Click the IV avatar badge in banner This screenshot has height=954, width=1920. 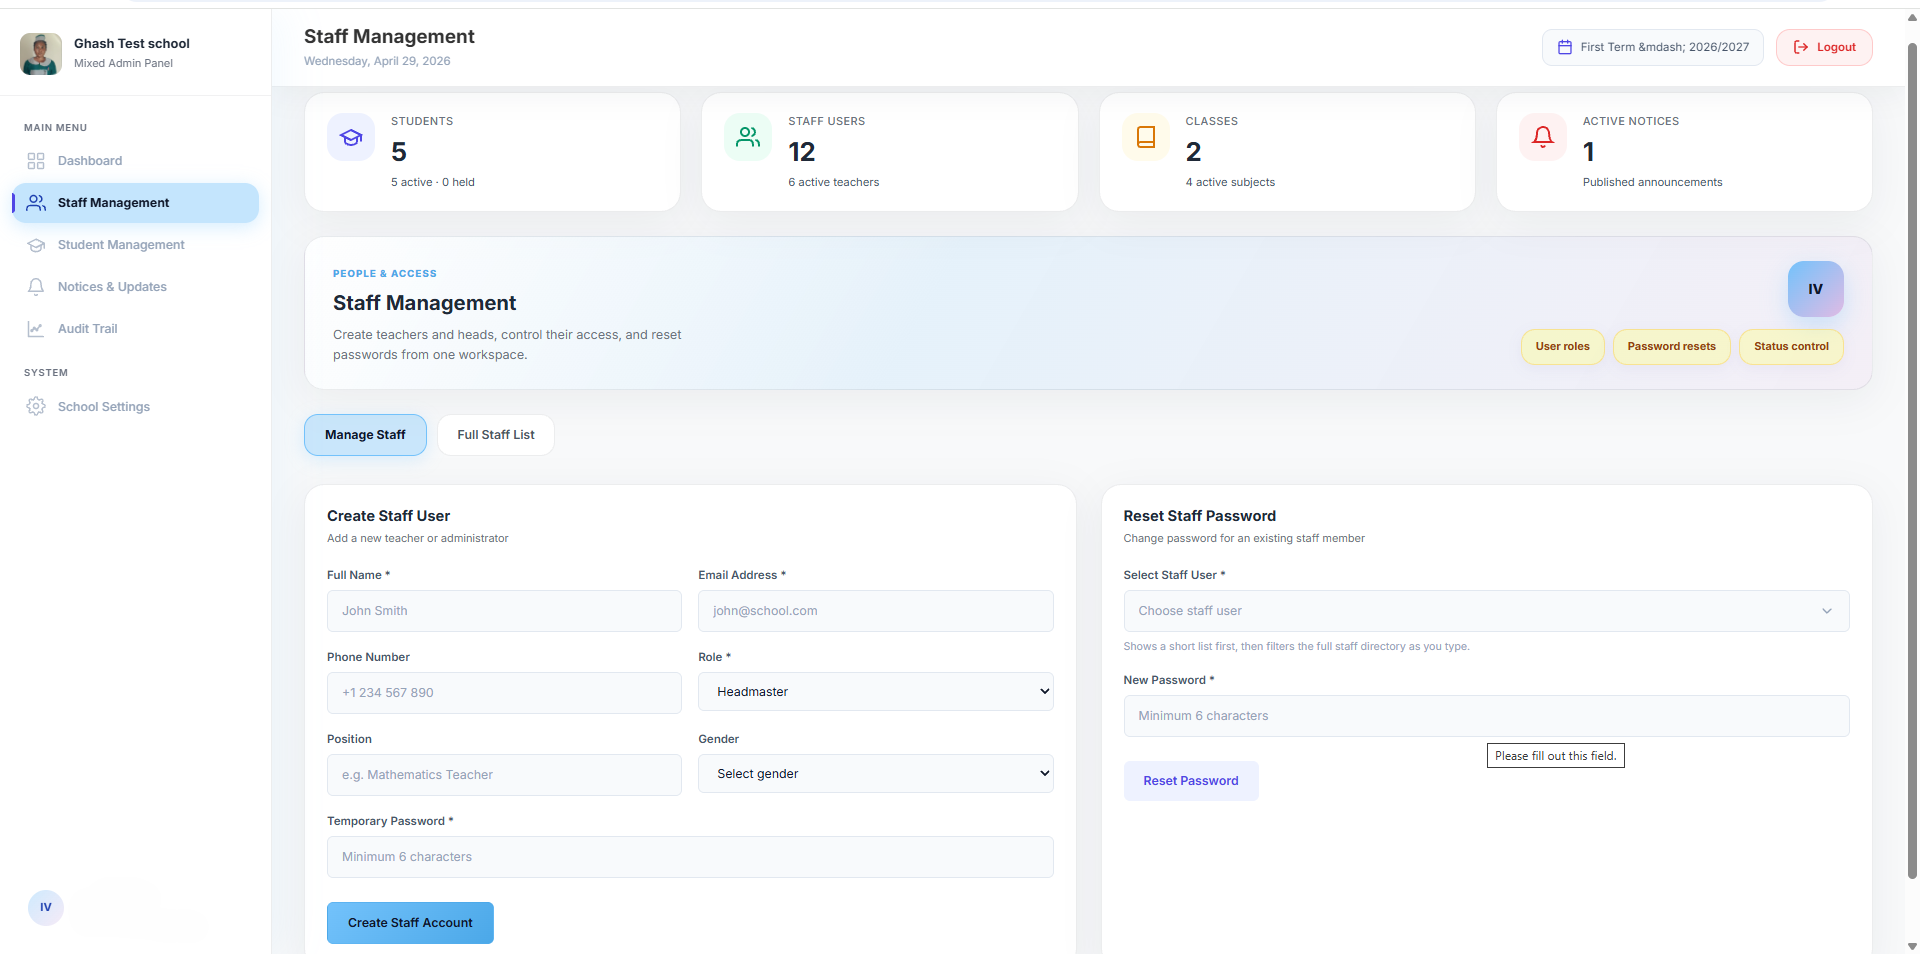(x=1815, y=289)
